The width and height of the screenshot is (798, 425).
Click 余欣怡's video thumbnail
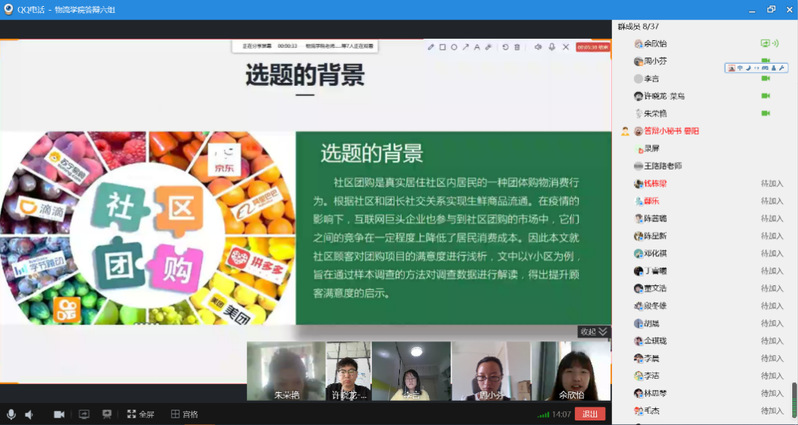click(x=571, y=370)
